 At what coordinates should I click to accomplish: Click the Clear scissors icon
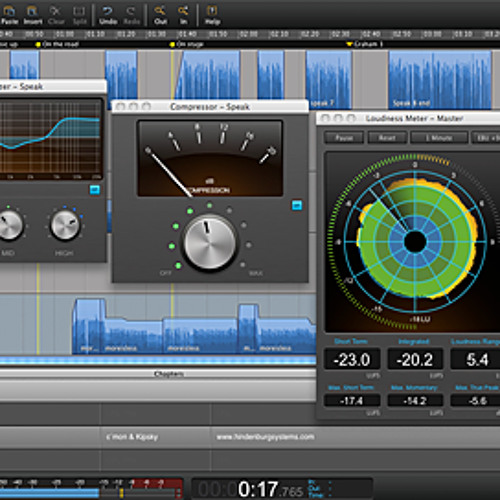55,12
